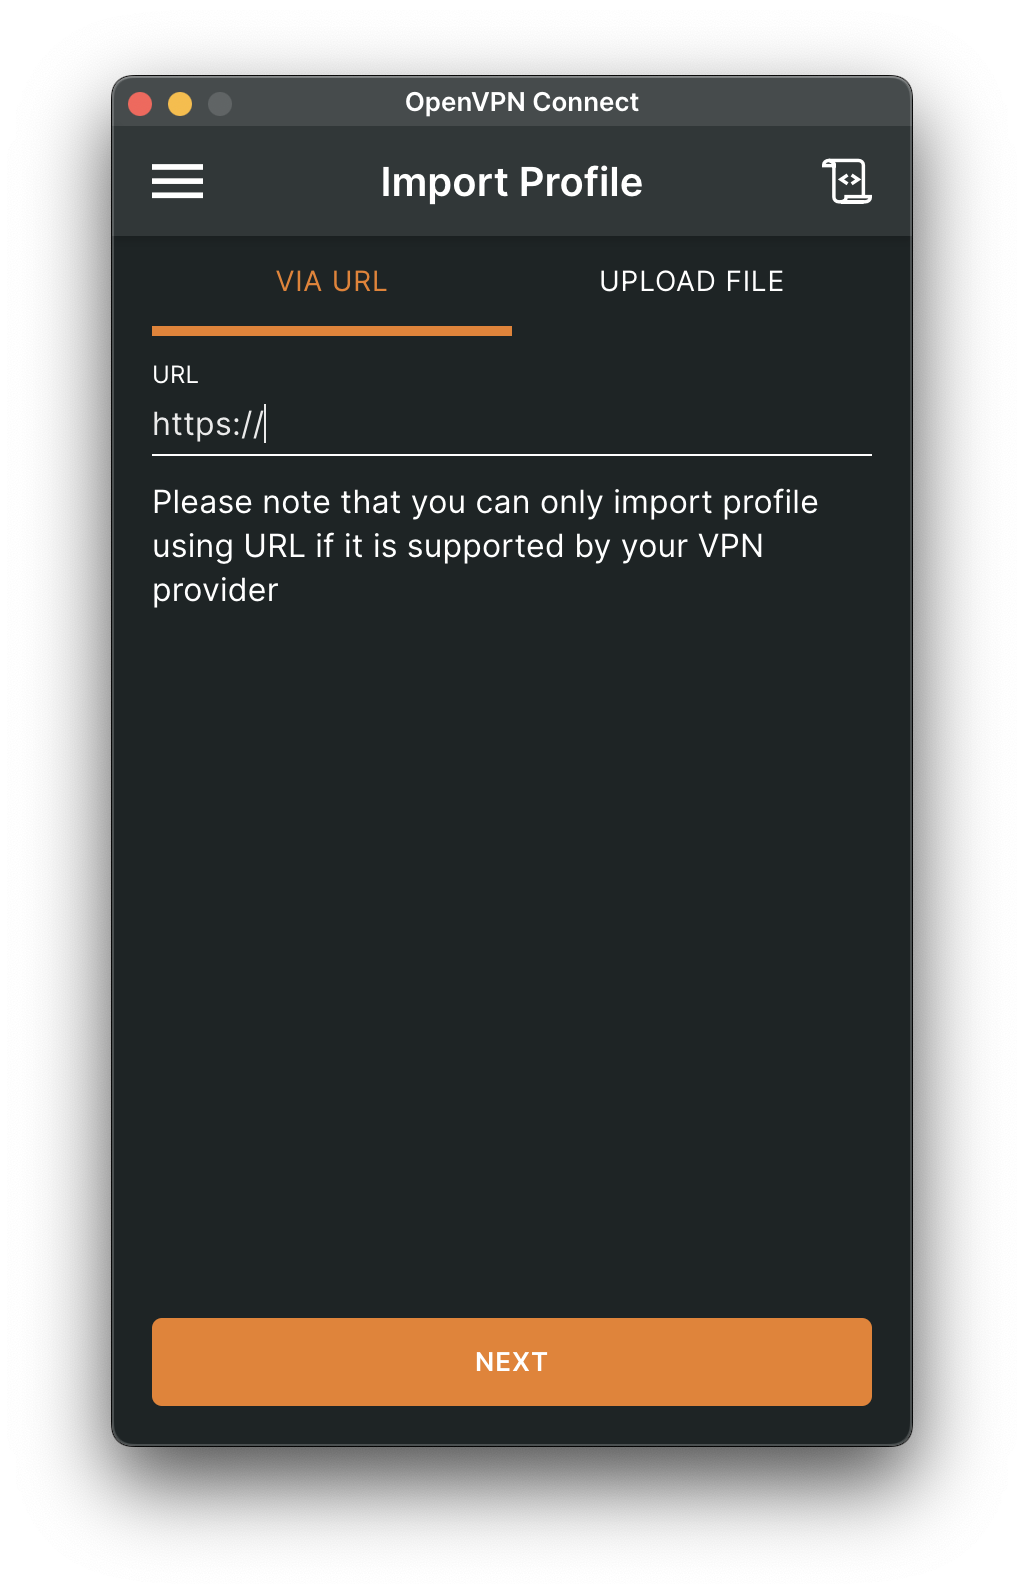Screen dimensions: 1024x1594
Task: Click the empty right side of URL field
Action: (x=600, y=425)
